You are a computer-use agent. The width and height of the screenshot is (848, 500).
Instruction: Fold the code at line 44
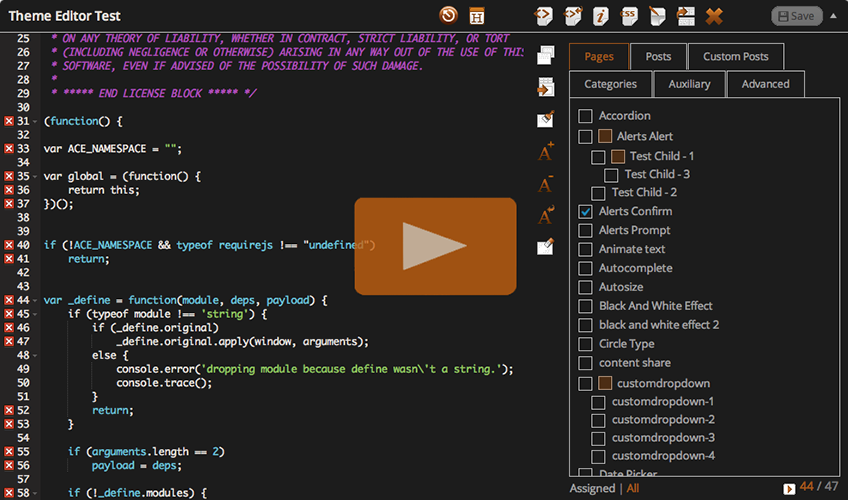click(37, 300)
